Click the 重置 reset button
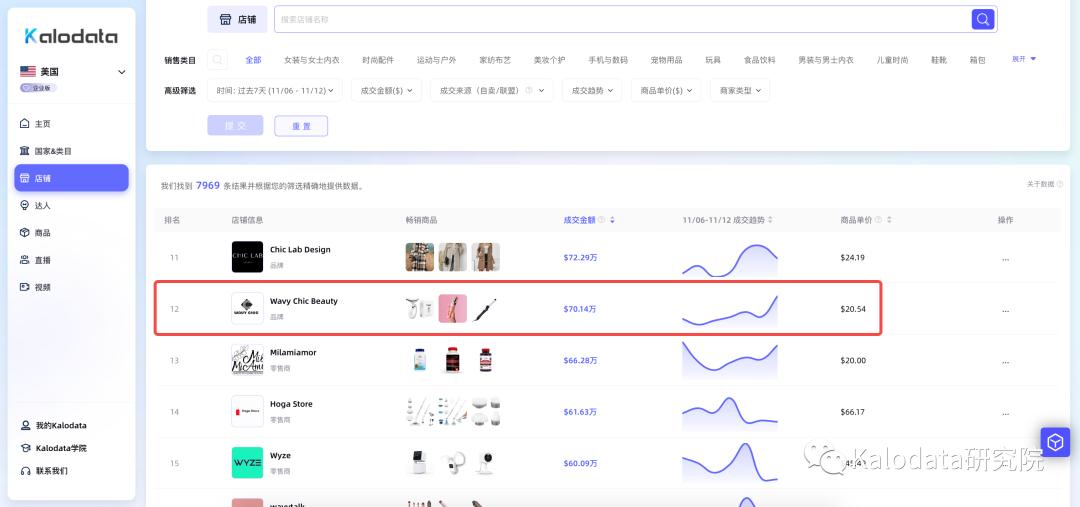Screen dimensions: 1080x507 [x=301, y=126]
